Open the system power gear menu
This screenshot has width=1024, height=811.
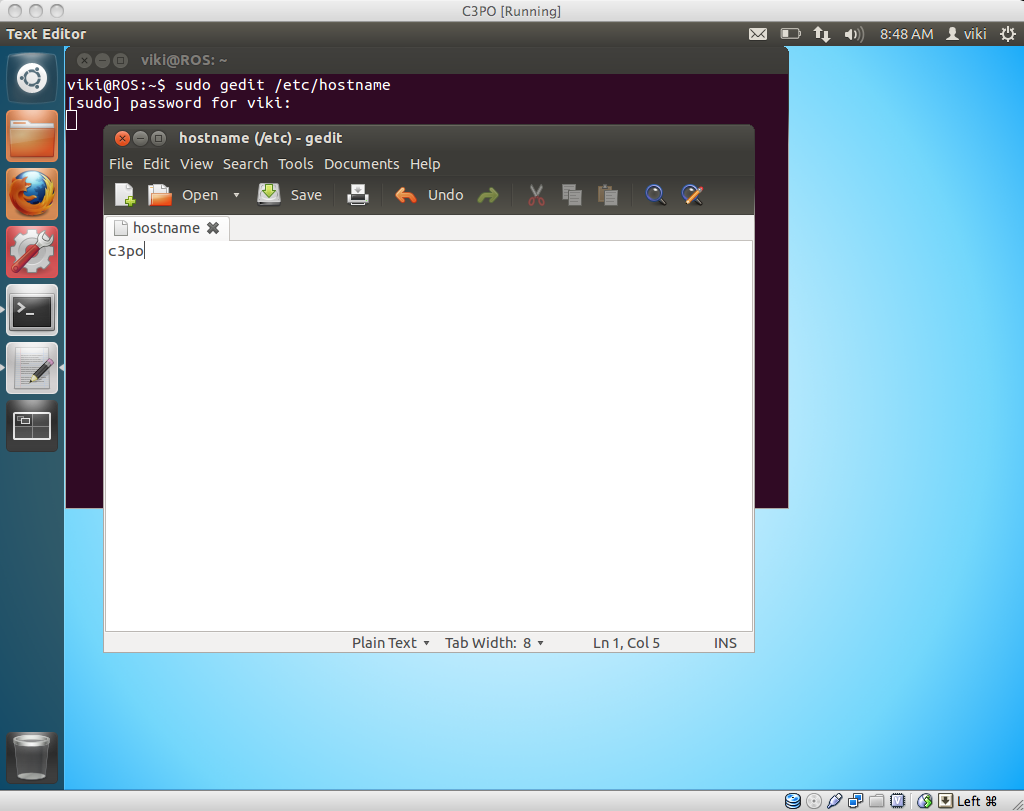point(1008,34)
